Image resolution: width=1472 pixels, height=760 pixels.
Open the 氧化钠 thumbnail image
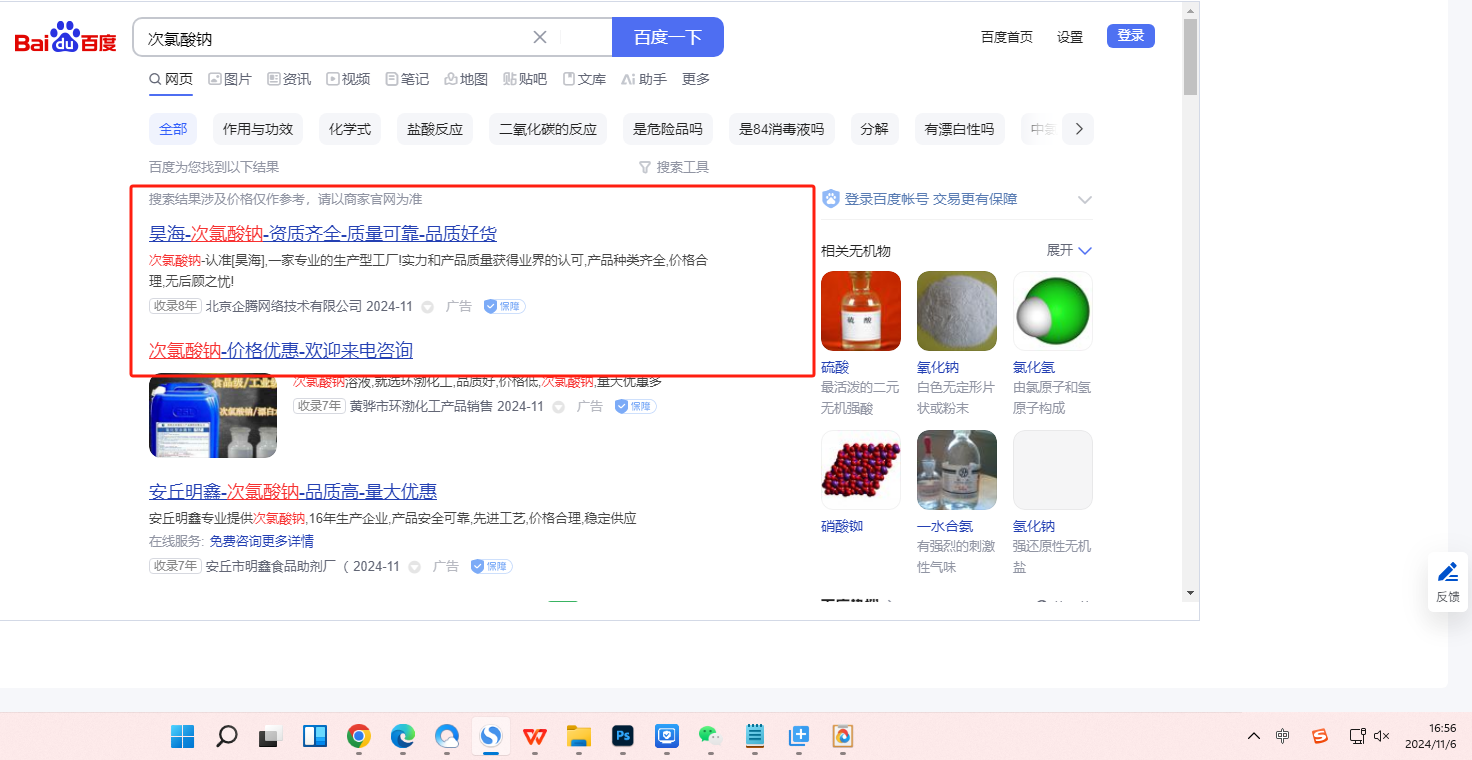957,311
